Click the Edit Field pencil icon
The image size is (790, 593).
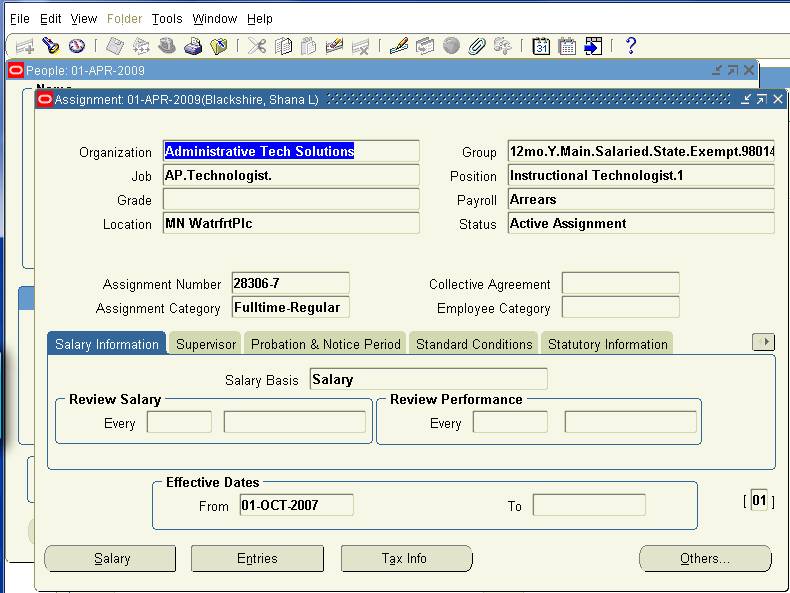click(399, 46)
